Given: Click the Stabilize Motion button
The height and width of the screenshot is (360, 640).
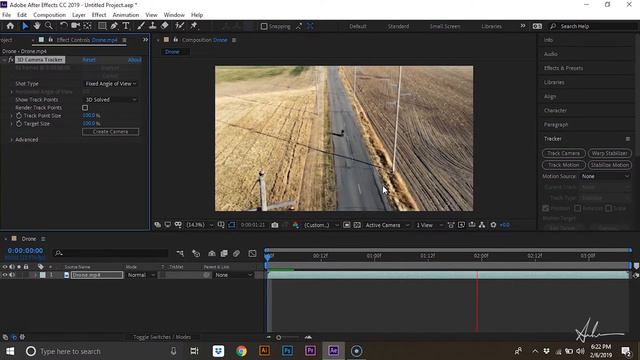Looking at the screenshot, I should click(609, 165).
